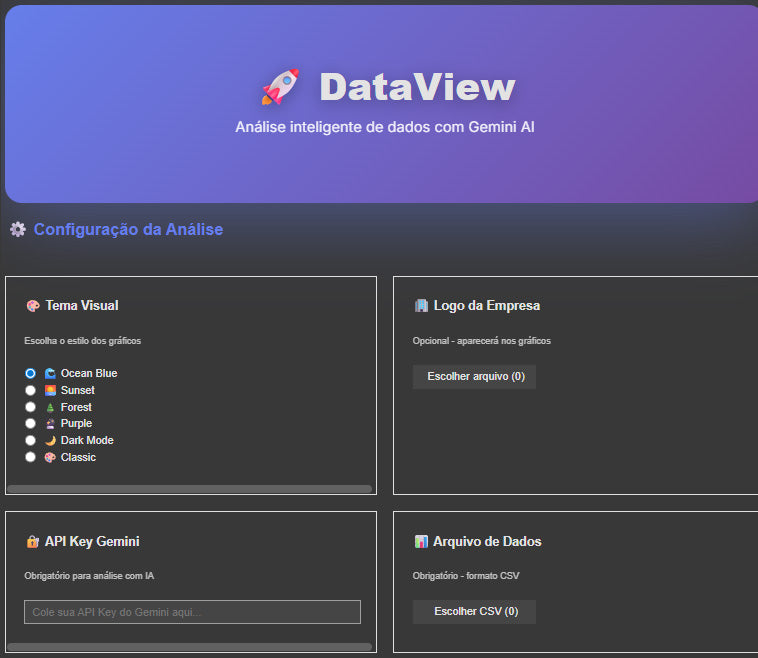This screenshot has height=658, width=758.
Task: Click the Tema Visual panel horizontal scrollbar
Action: click(189, 489)
